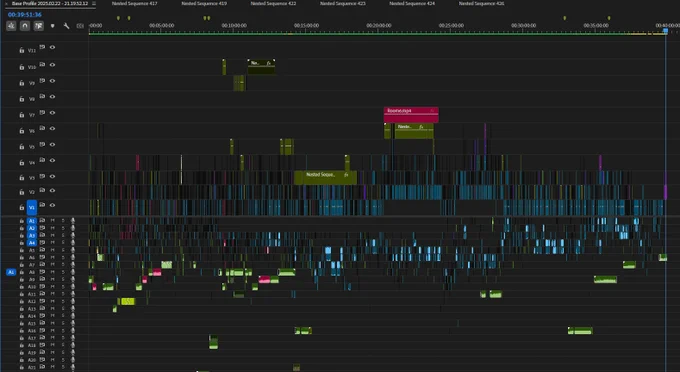Toggle sync lock on track A7
This screenshot has width=680, height=372.
(x=42, y=264)
